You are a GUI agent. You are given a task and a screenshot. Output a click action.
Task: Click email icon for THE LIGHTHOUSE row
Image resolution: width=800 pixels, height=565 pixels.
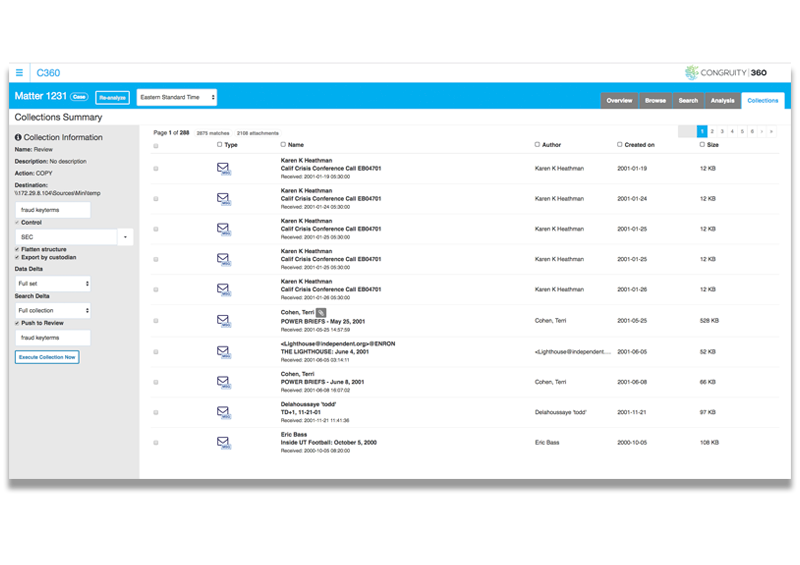[x=223, y=352]
